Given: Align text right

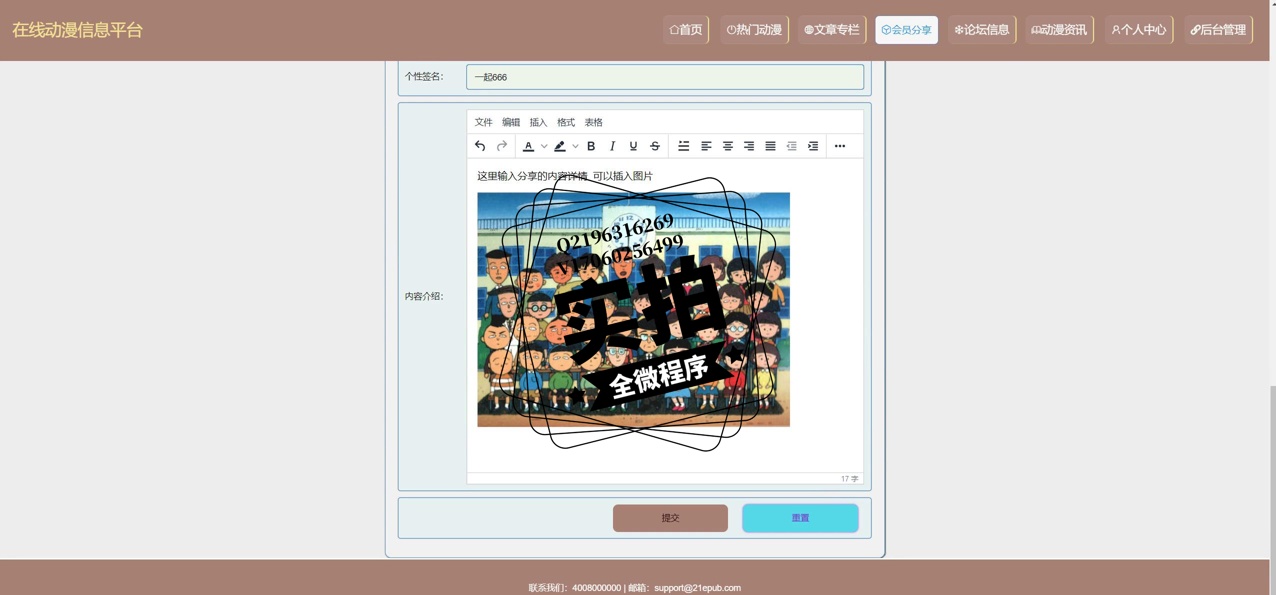Looking at the screenshot, I should (x=749, y=146).
